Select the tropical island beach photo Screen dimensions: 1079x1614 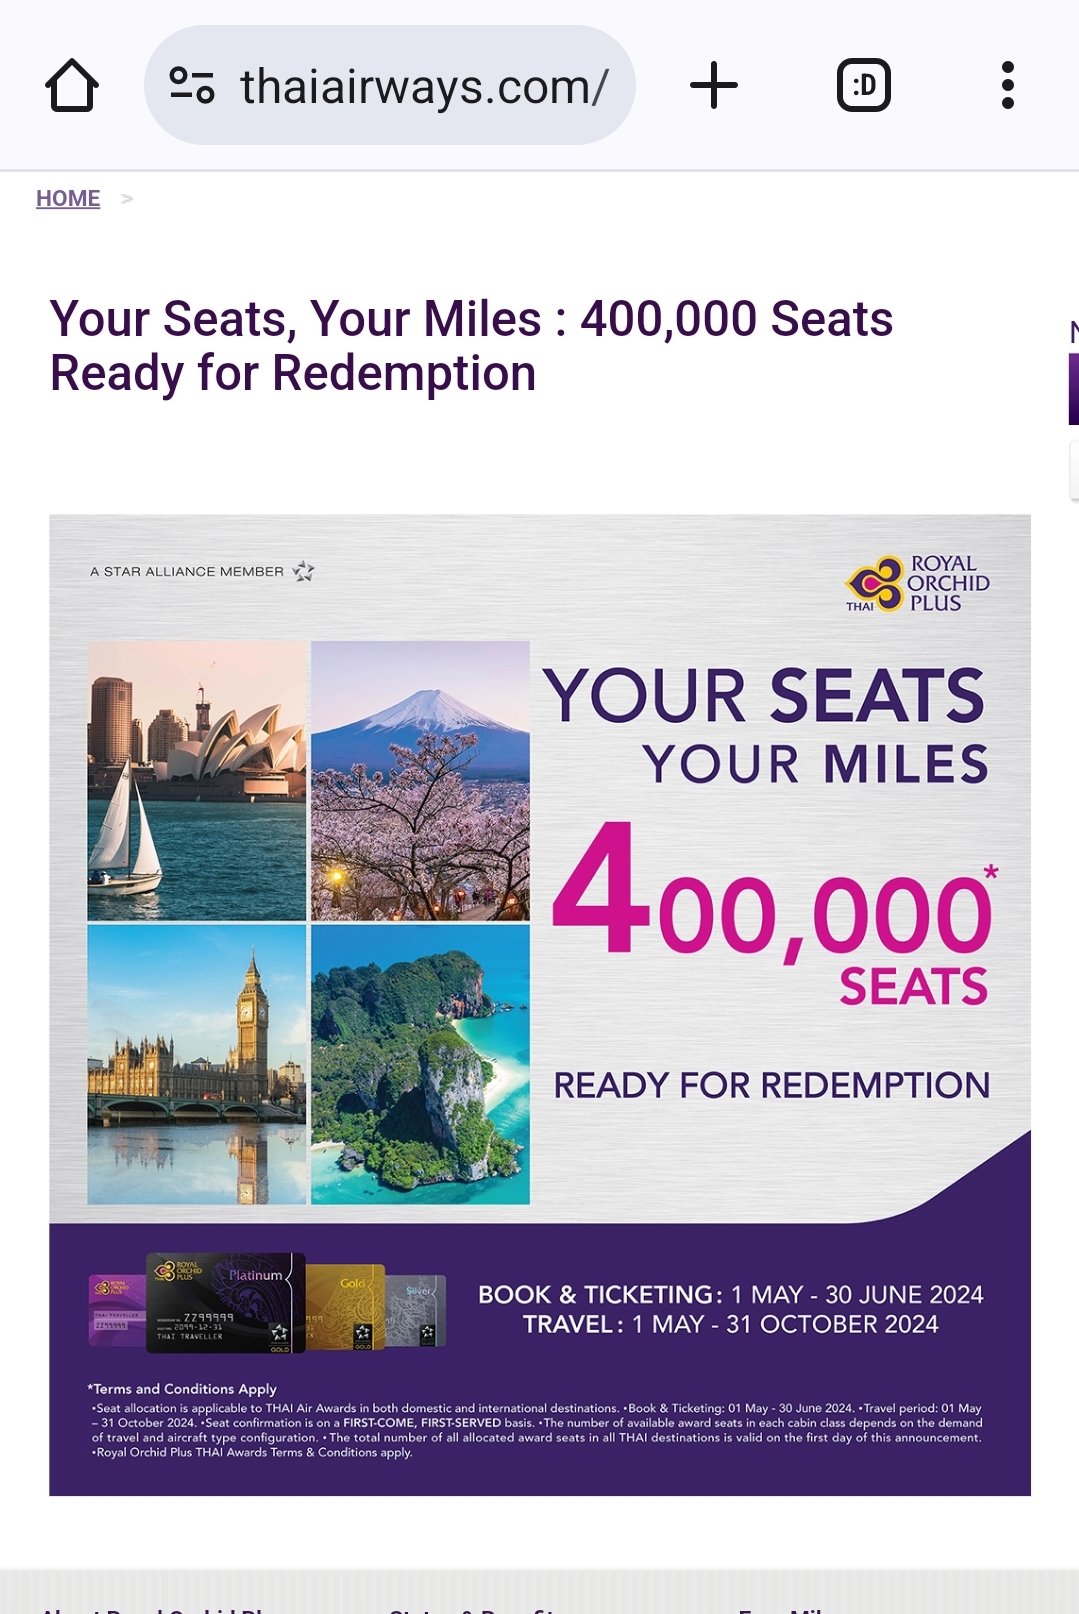pyautogui.click(x=420, y=1064)
